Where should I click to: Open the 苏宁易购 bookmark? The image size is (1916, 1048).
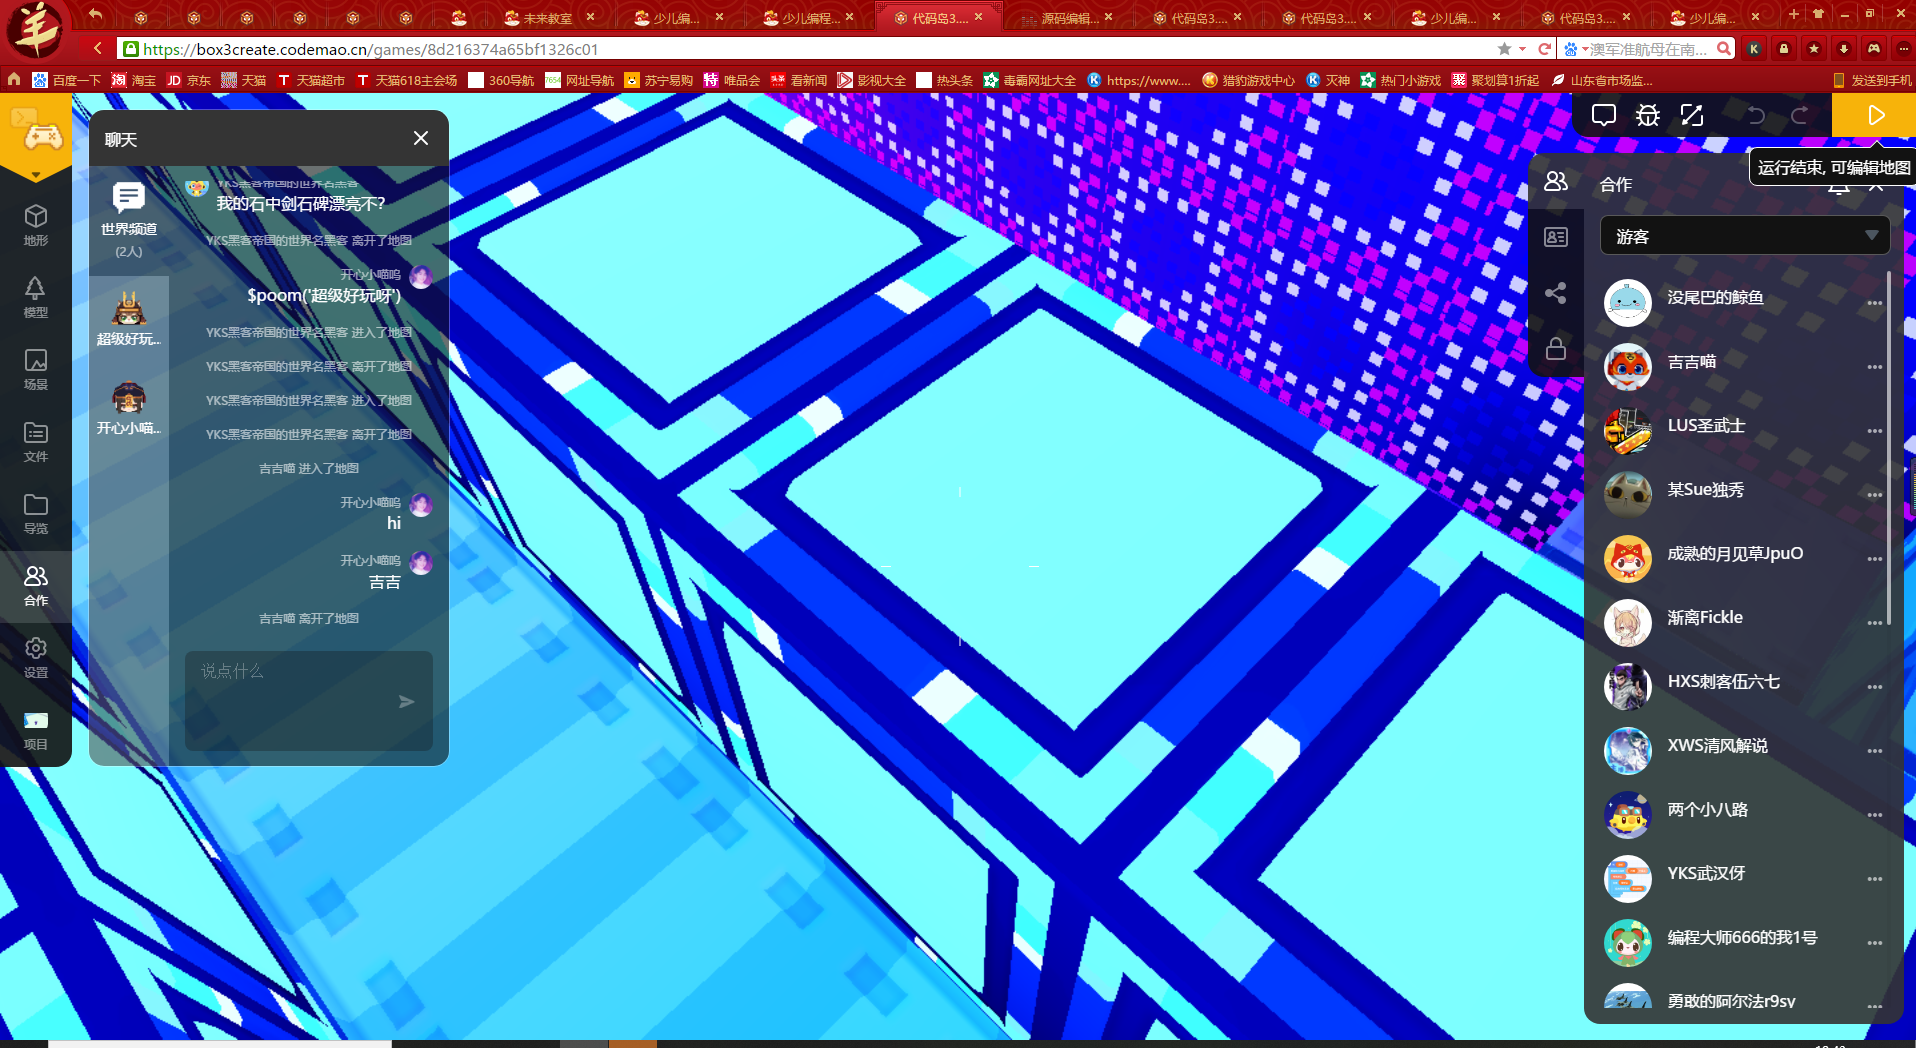click(659, 80)
